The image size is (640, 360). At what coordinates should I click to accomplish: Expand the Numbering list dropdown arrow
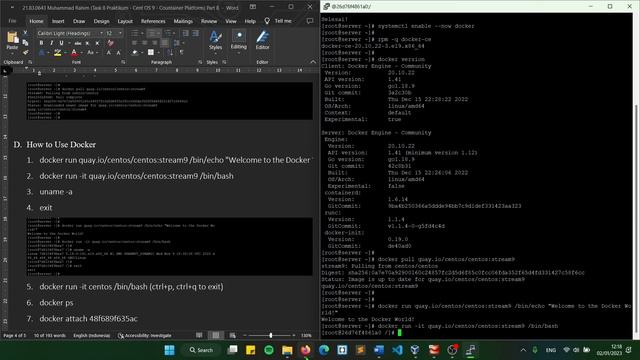(158, 33)
